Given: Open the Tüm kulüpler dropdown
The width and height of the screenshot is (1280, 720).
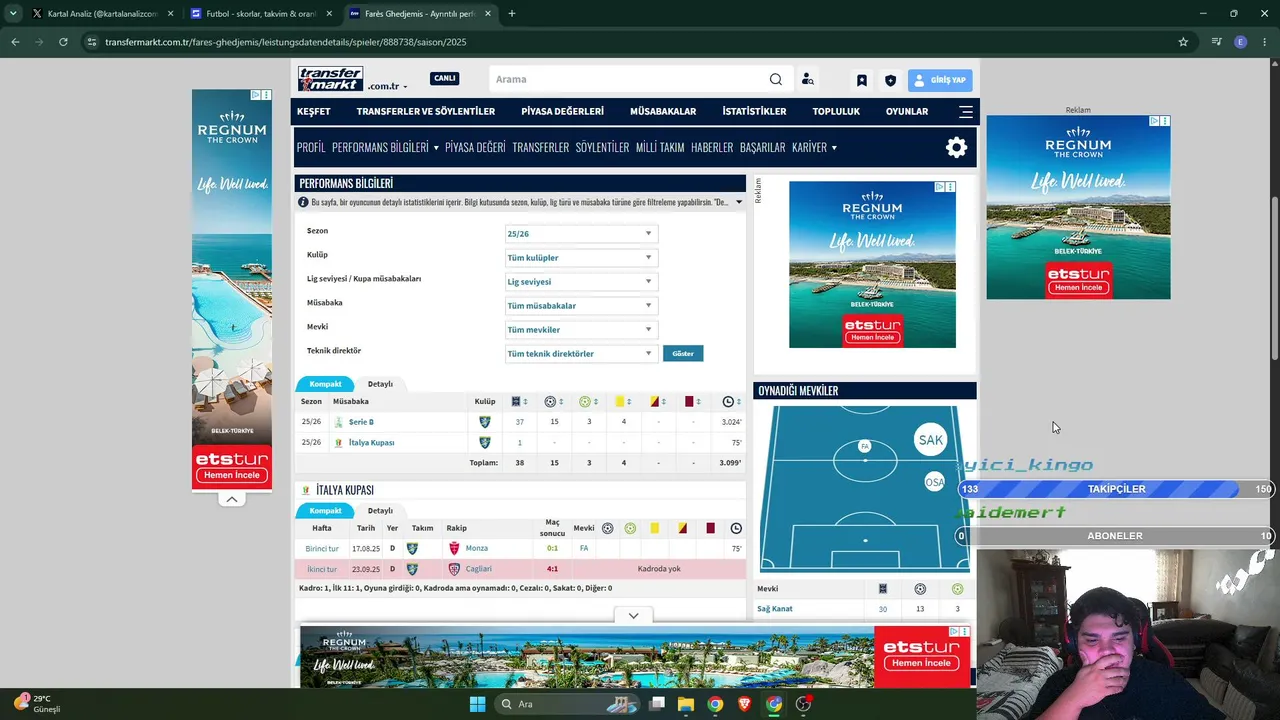Looking at the screenshot, I should click(x=581, y=258).
